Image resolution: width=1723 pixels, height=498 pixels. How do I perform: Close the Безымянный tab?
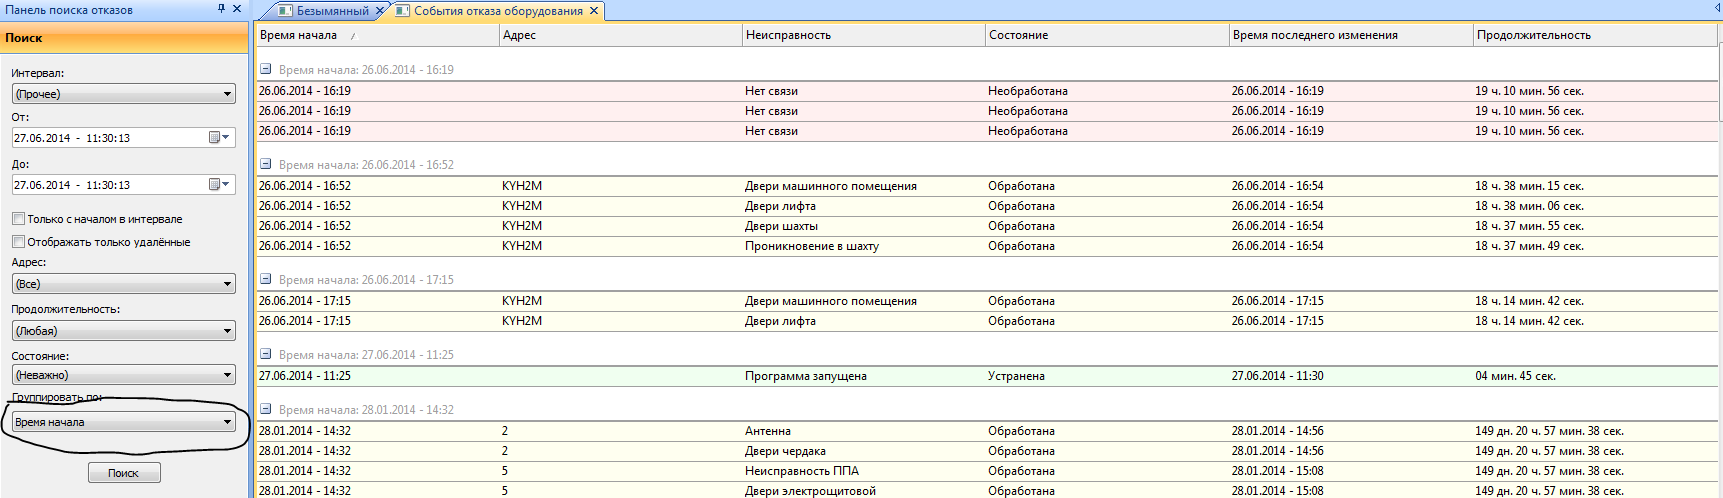380,11
